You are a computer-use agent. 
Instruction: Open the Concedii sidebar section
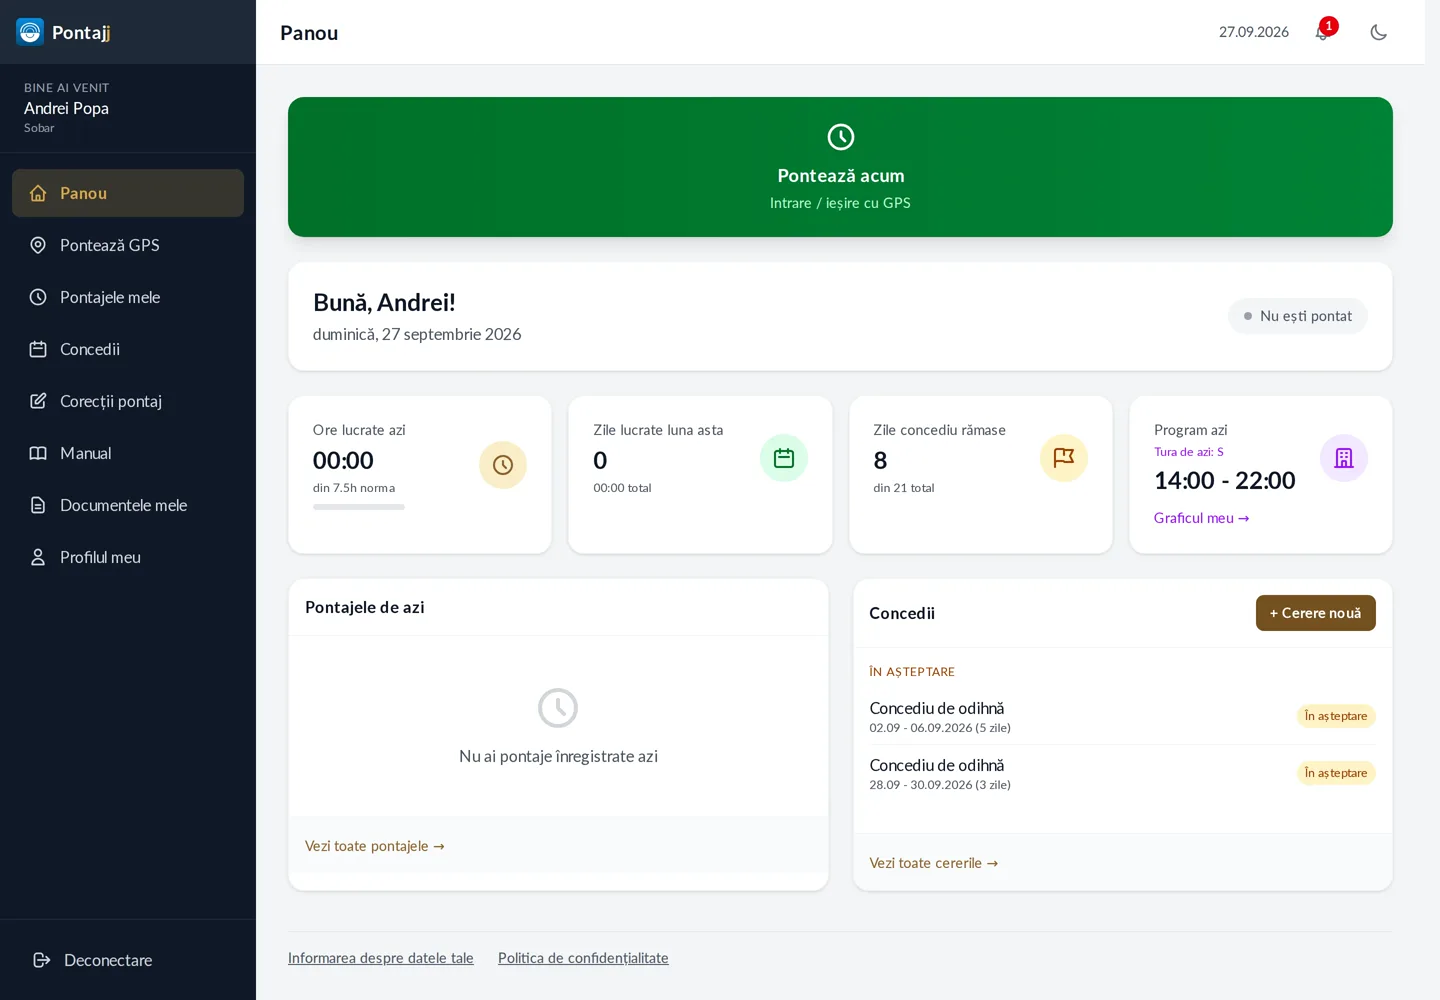128,349
